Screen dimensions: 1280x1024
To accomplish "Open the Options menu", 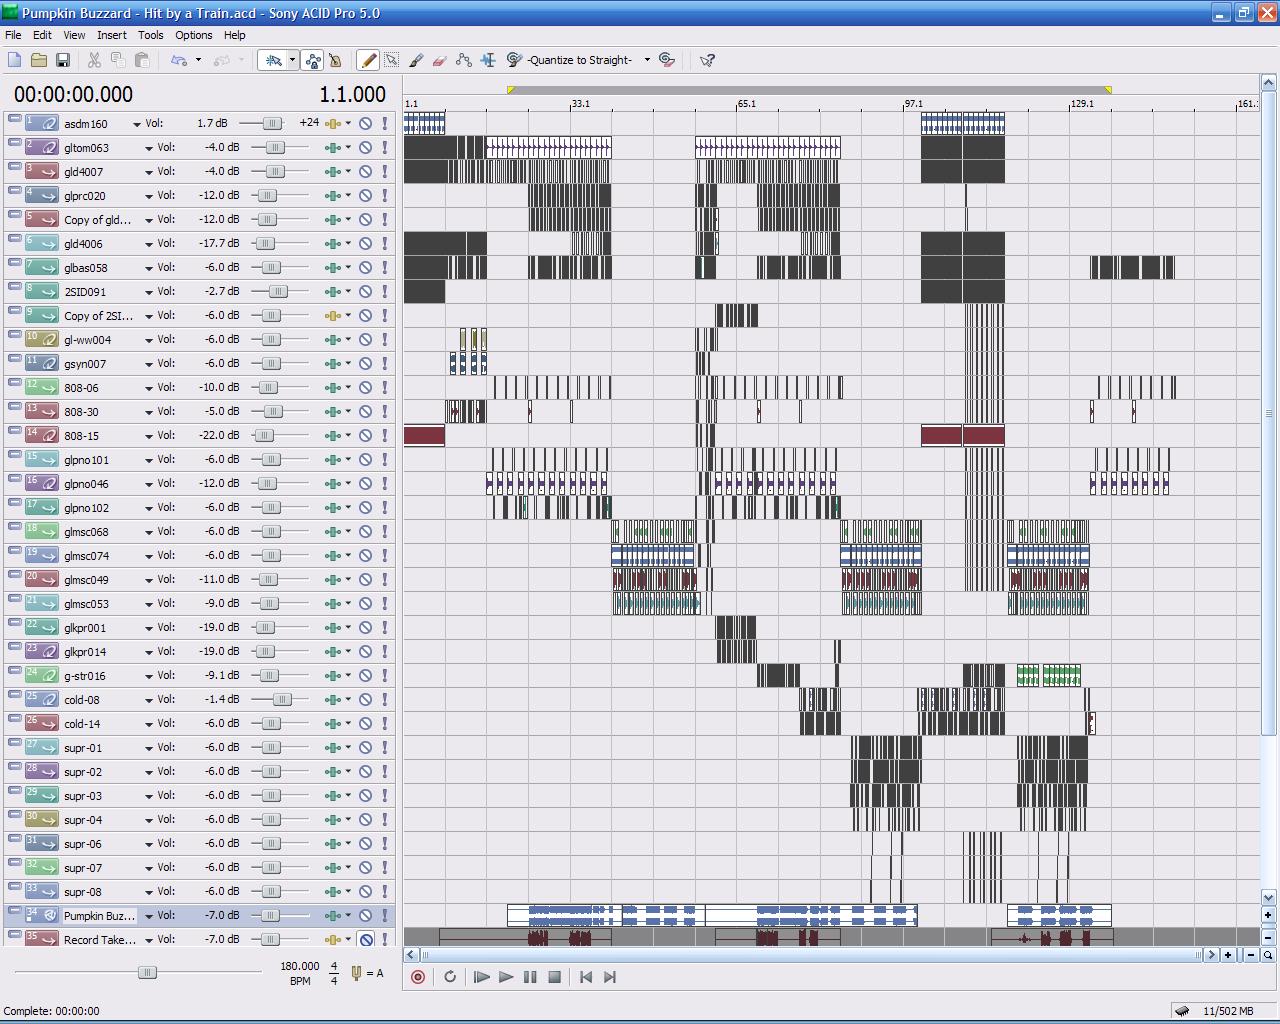I will point(193,35).
